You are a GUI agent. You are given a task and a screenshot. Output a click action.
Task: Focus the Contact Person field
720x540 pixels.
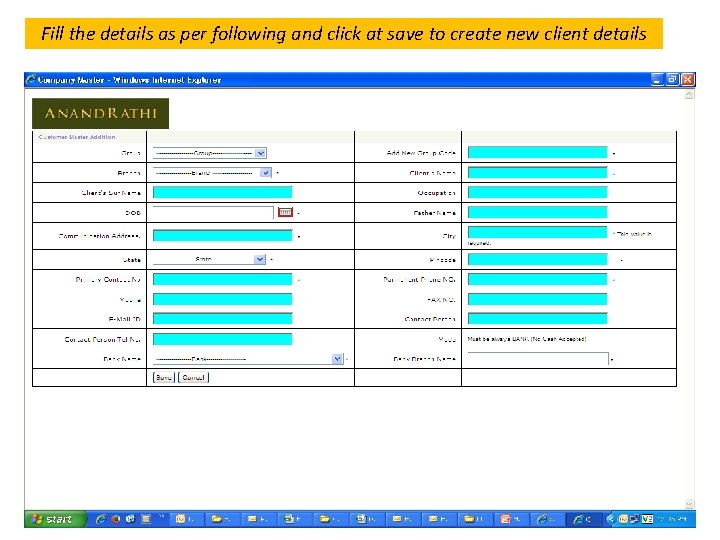[x=537, y=319]
